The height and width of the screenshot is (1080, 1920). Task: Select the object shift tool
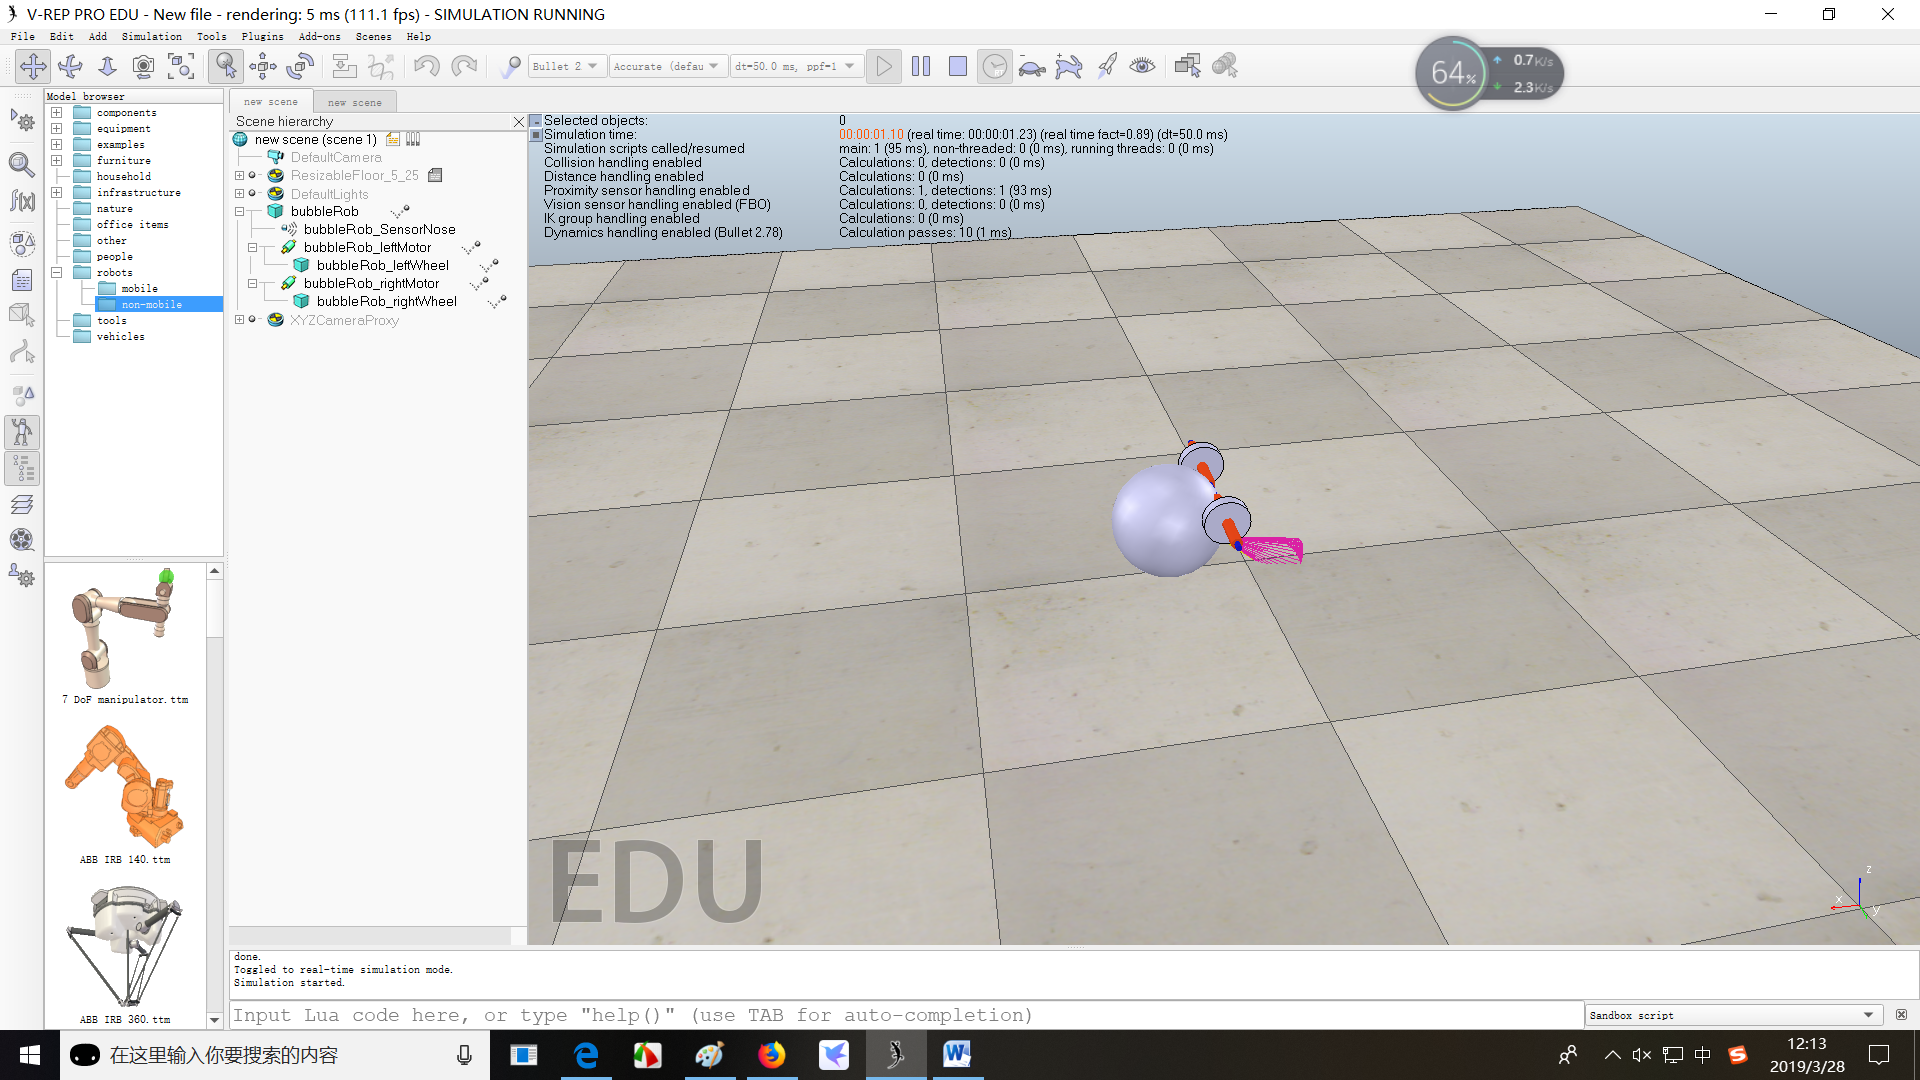(x=263, y=66)
